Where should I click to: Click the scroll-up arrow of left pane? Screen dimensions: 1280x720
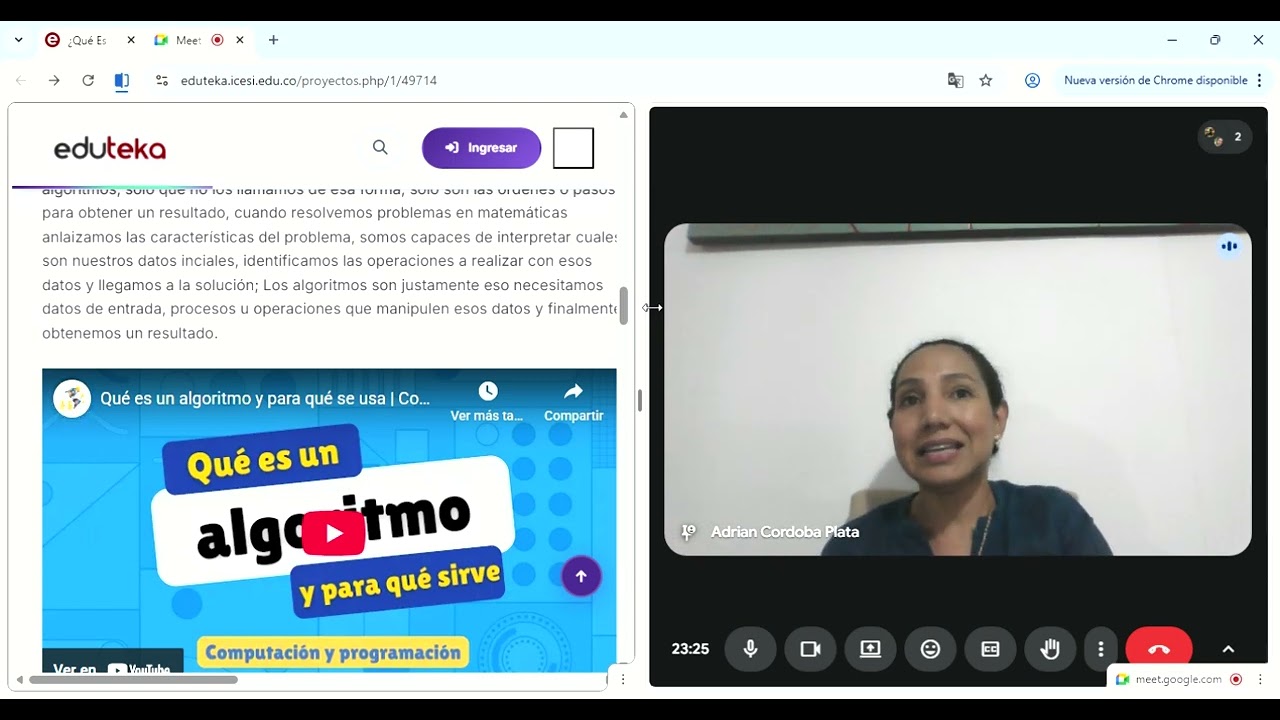pyautogui.click(x=624, y=115)
